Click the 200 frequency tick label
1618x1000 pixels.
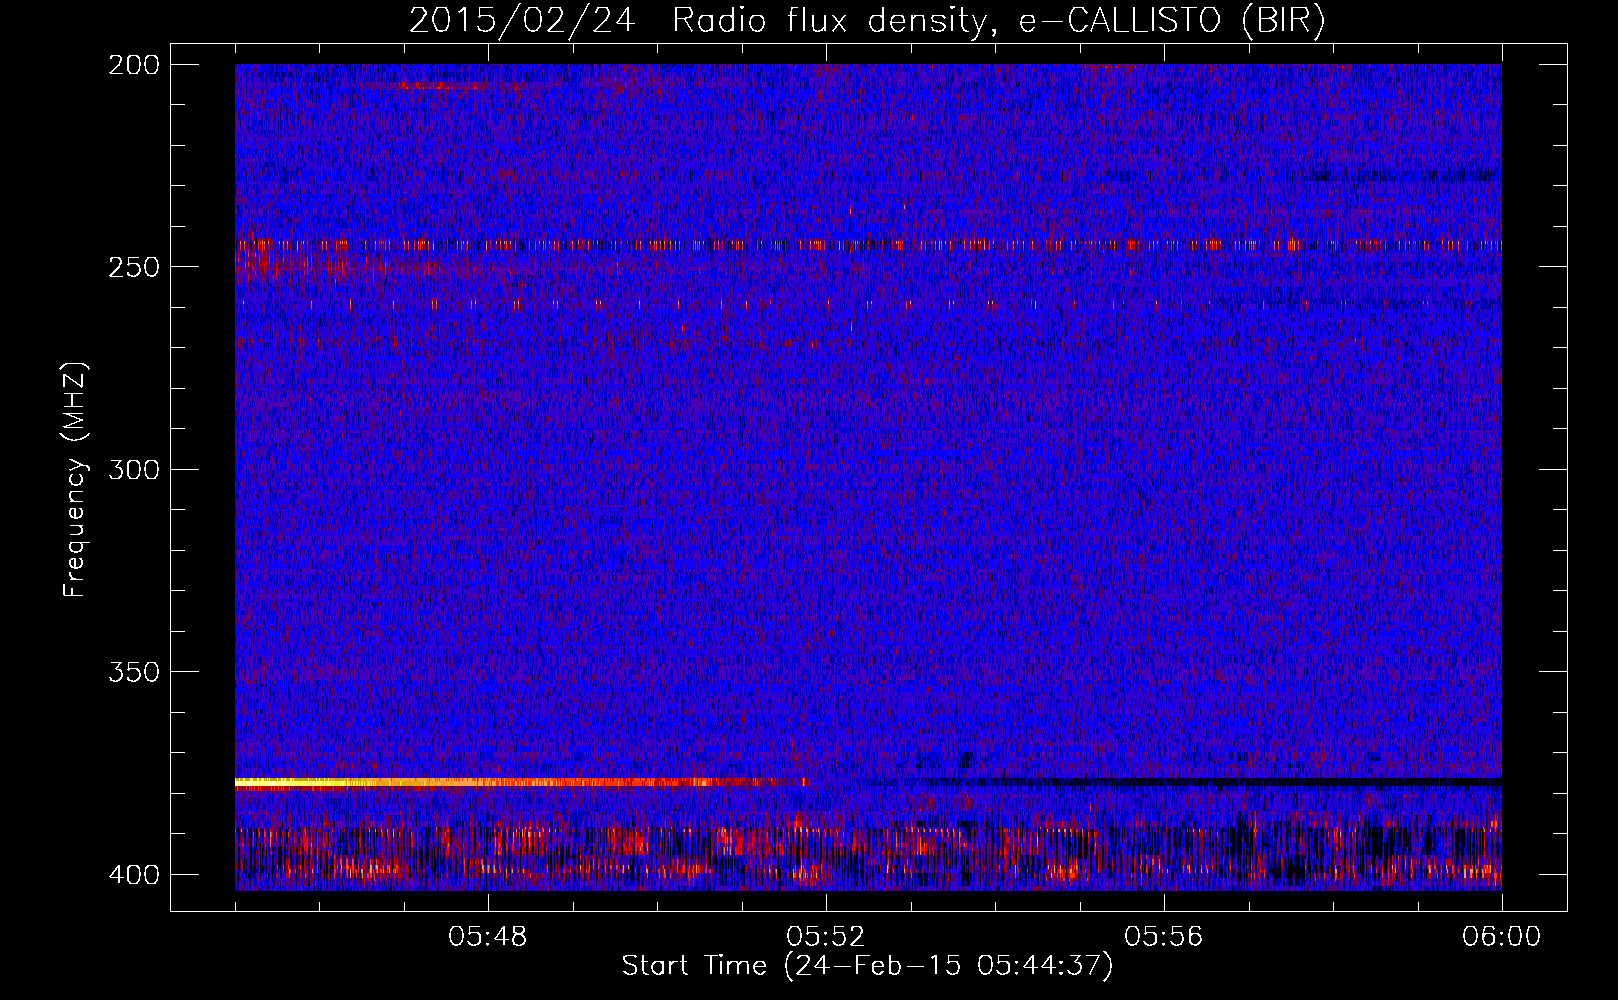[133, 65]
